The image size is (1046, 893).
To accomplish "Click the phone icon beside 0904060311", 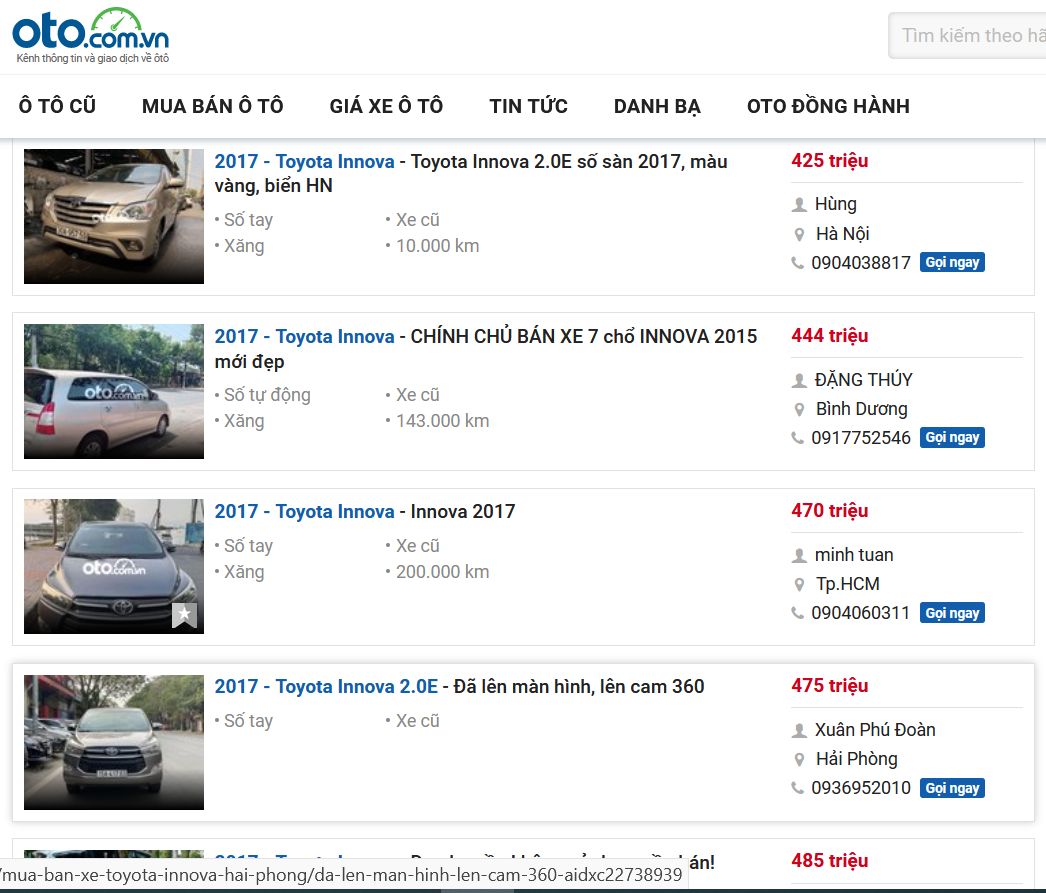I will (797, 614).
